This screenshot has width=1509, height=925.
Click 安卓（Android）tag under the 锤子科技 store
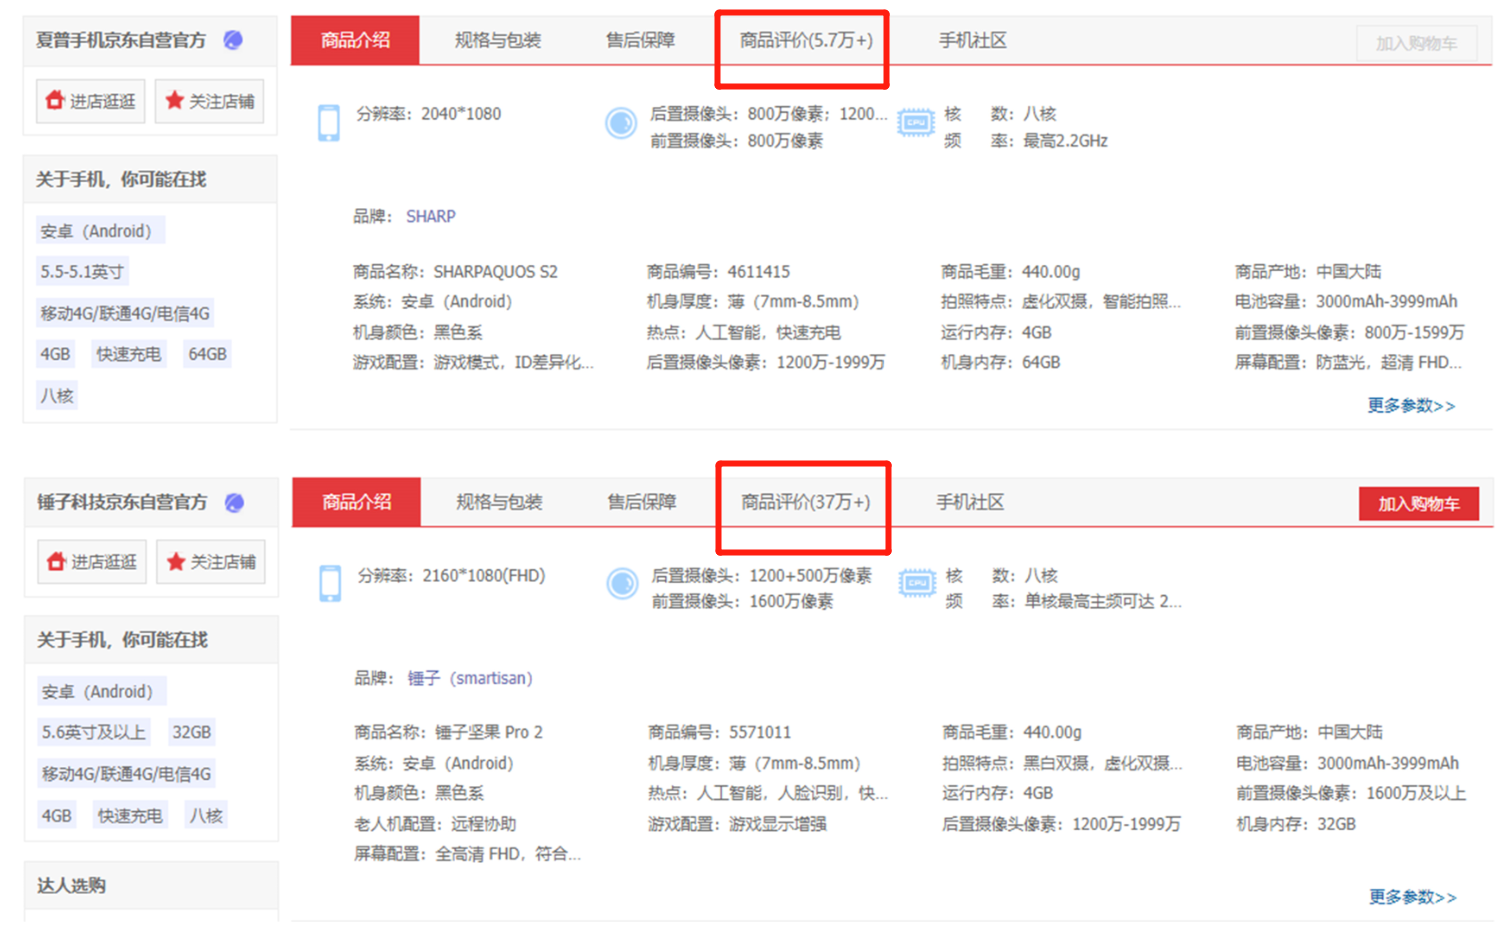(102, 692)
